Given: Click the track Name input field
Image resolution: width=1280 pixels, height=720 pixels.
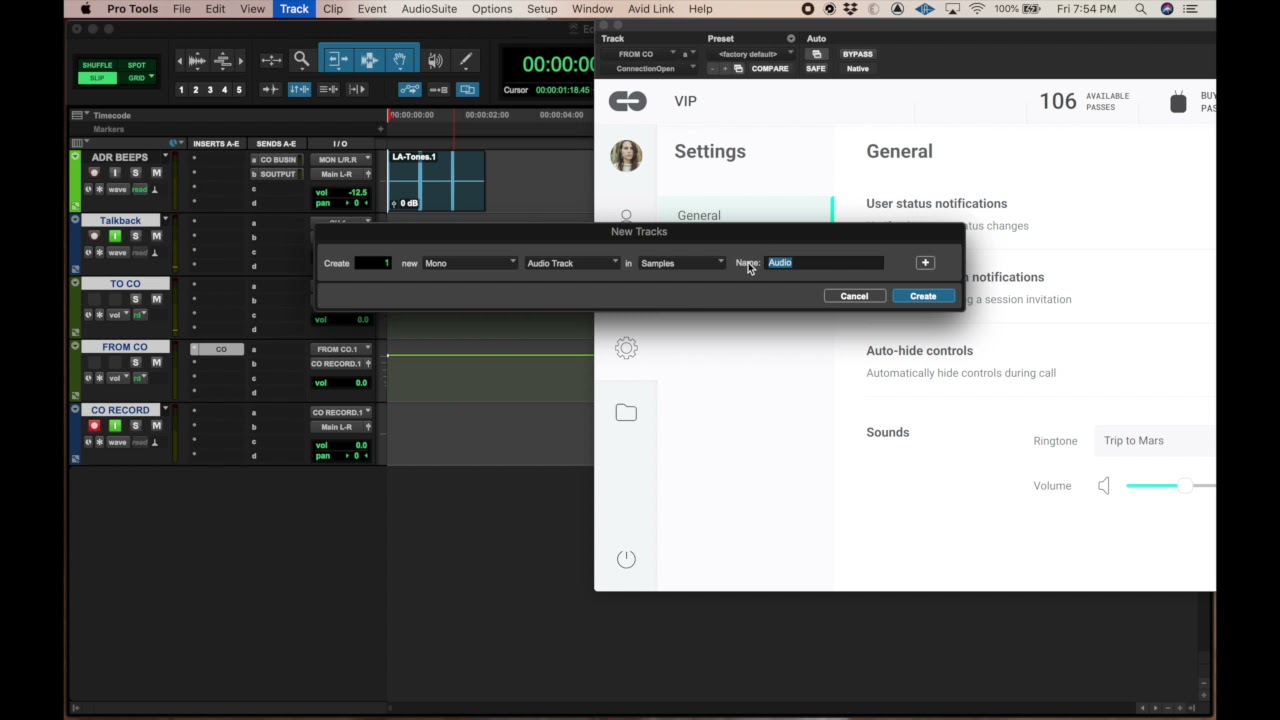Looking at the screenshot, I should (825, 263).
